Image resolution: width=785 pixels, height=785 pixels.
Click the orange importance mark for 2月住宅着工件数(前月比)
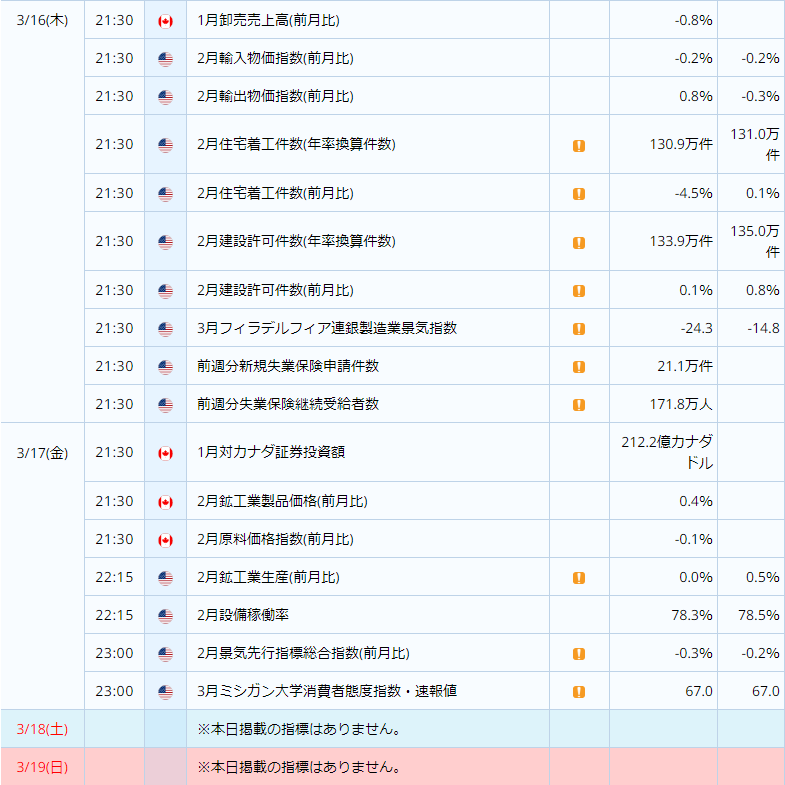click(x=579, y=194)
